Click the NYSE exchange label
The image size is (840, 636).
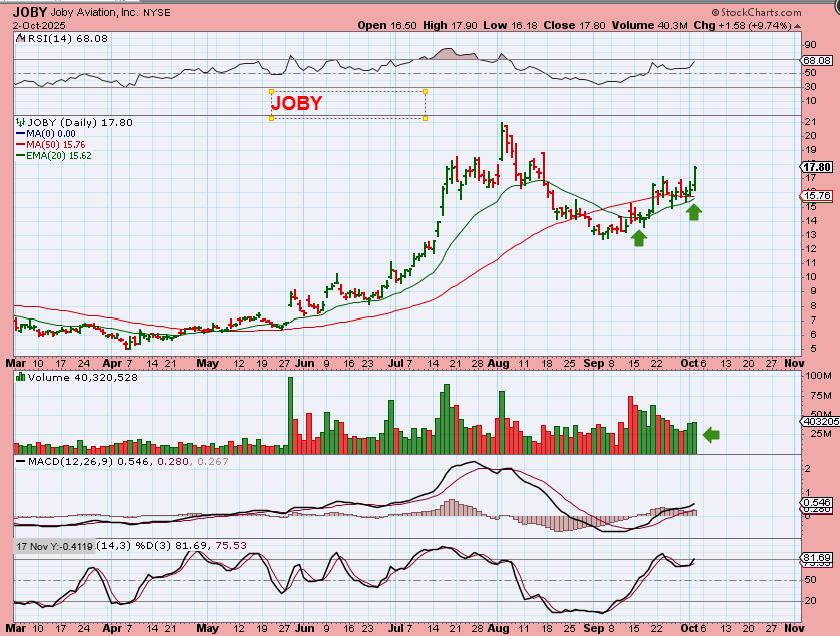click(x=156, y=13)
